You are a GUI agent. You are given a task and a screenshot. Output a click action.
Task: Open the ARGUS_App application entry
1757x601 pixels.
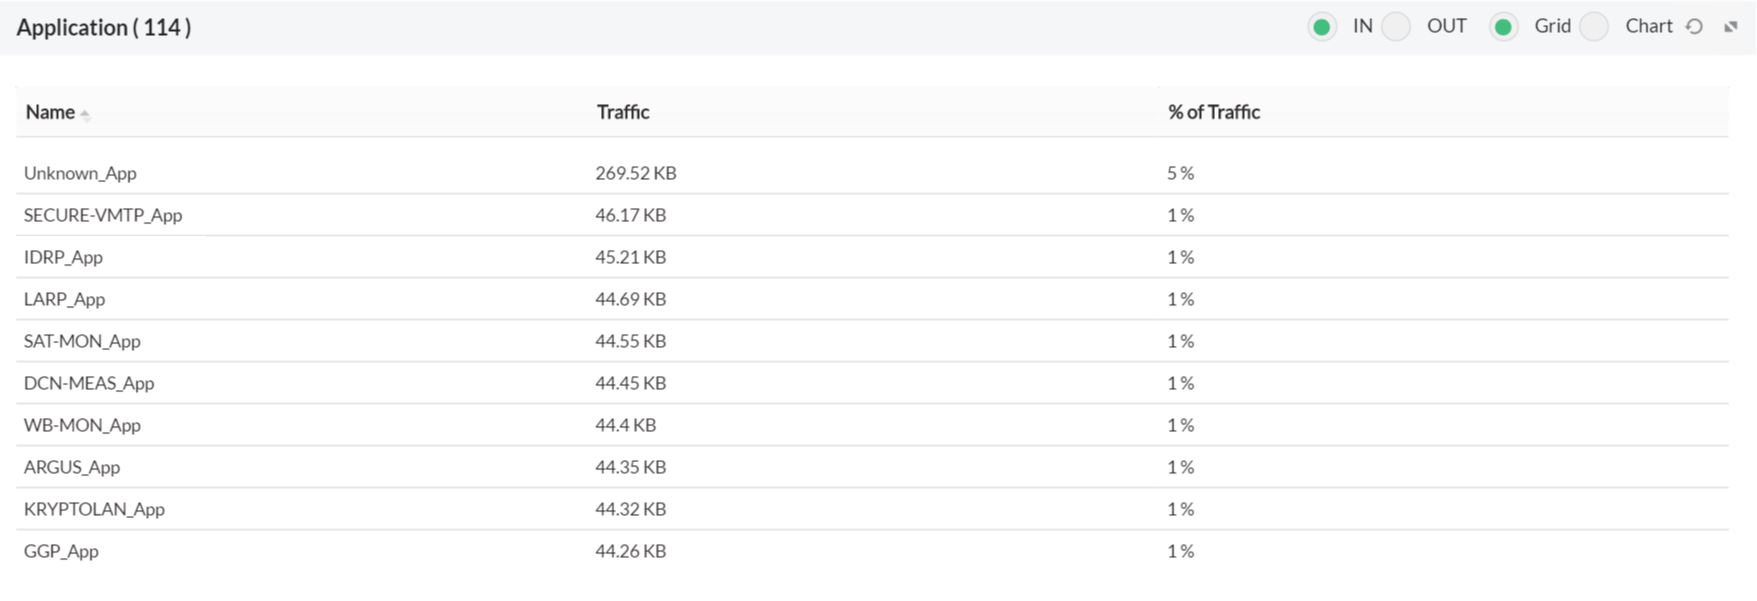coord(72,467)
